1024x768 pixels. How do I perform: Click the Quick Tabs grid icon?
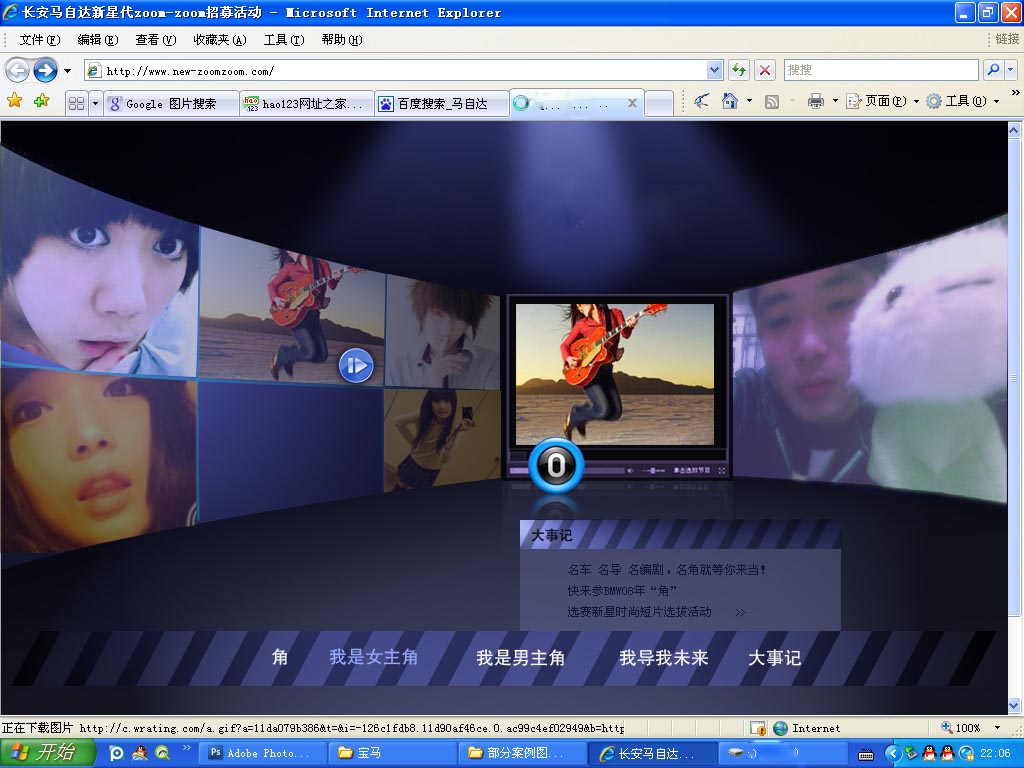(x=76, y=103)
